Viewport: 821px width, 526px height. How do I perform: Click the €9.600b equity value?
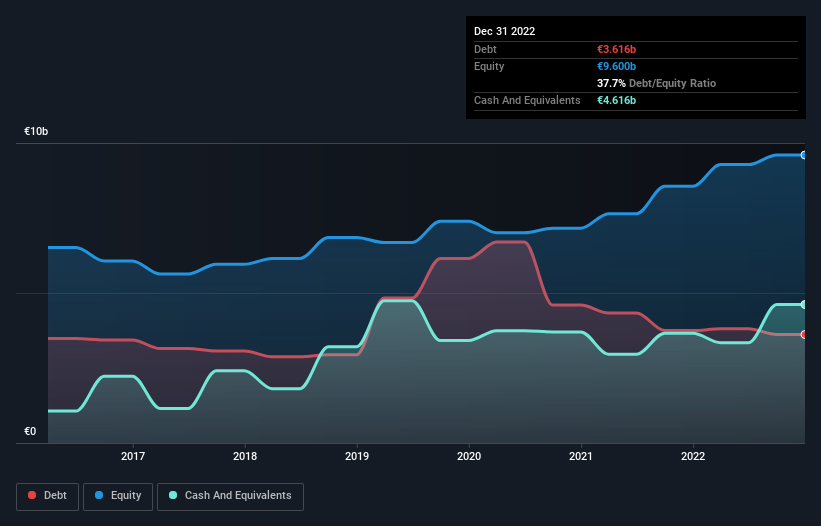[x=616, y=66]
